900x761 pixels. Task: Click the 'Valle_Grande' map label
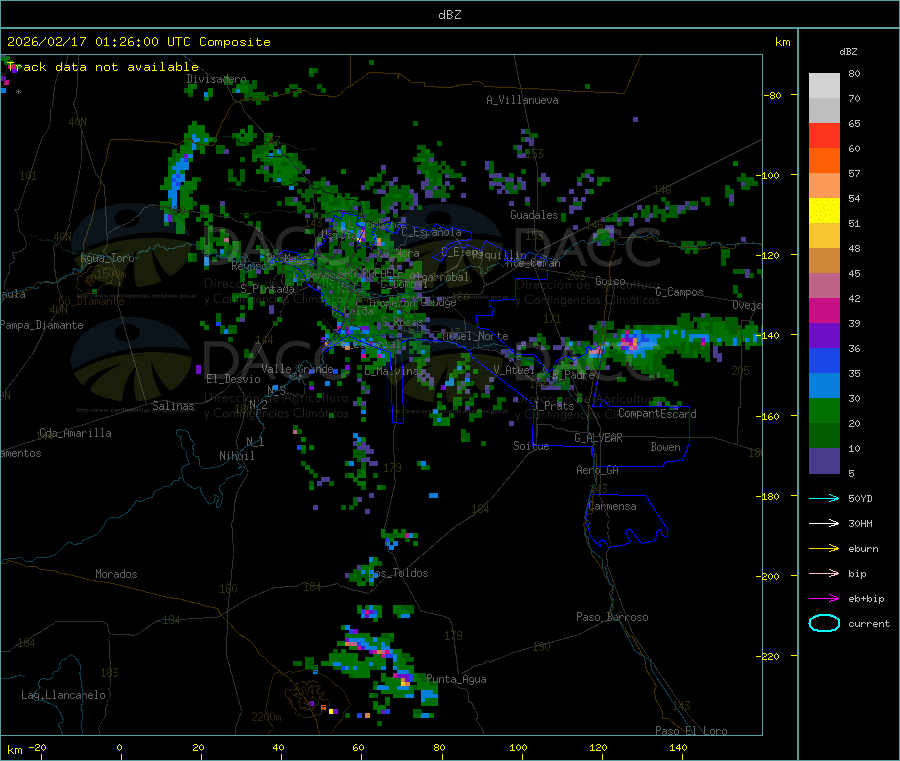click(x=297, y=368)
